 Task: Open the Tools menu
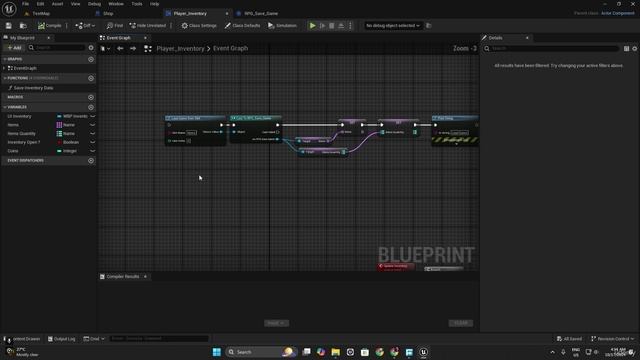[137, 4]
